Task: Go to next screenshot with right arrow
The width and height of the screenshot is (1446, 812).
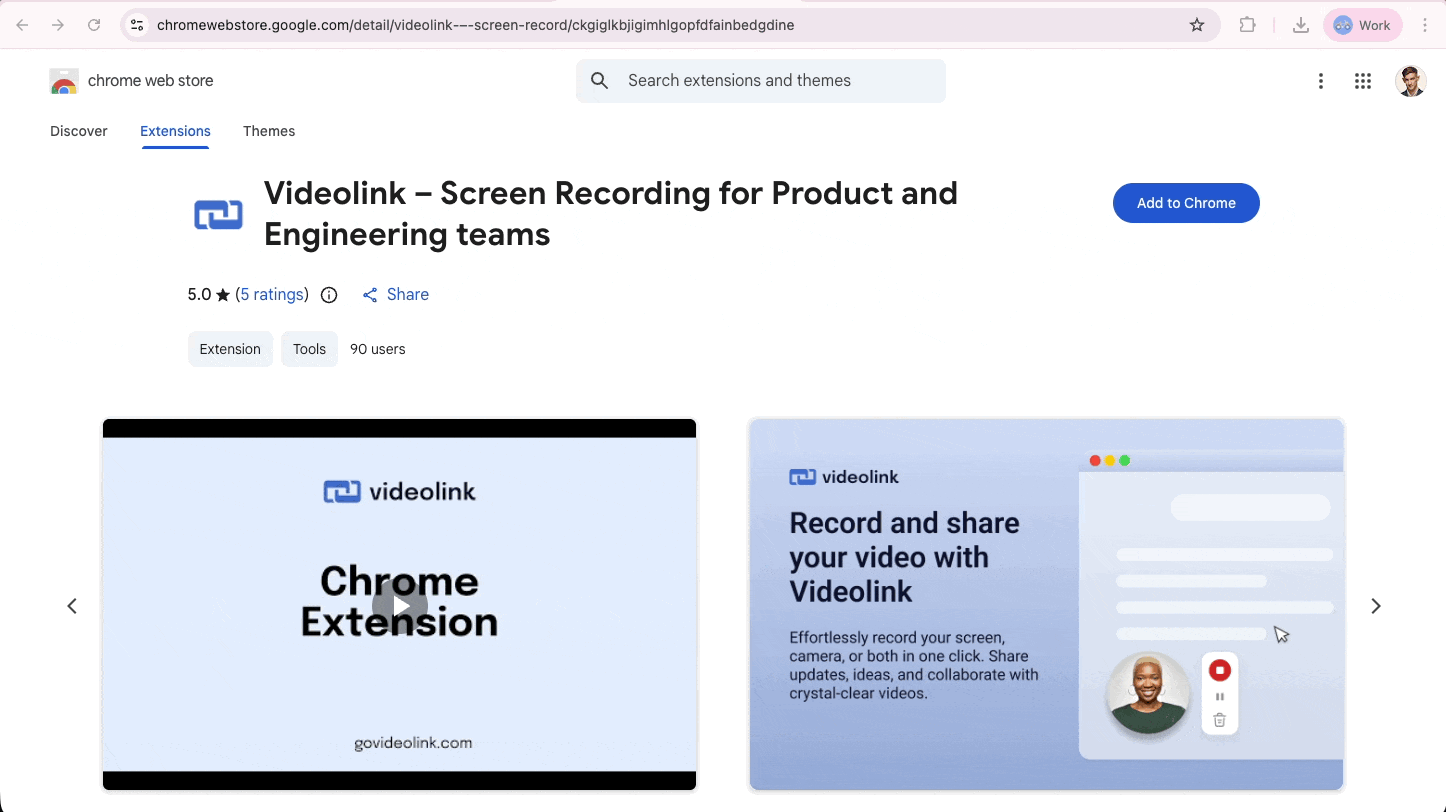Action: tap(1376, 606)
